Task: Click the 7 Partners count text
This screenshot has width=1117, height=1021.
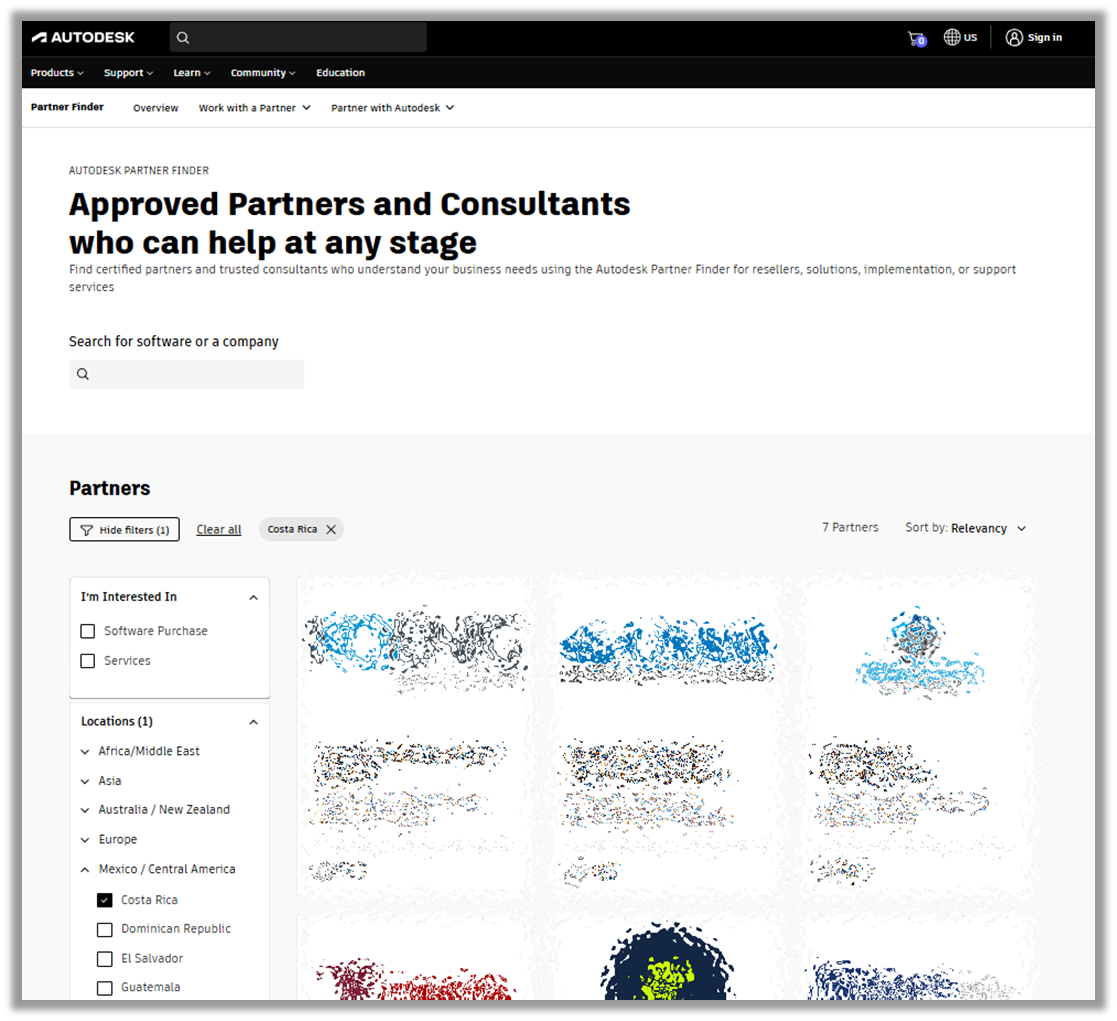Action: tap(850, 527)
